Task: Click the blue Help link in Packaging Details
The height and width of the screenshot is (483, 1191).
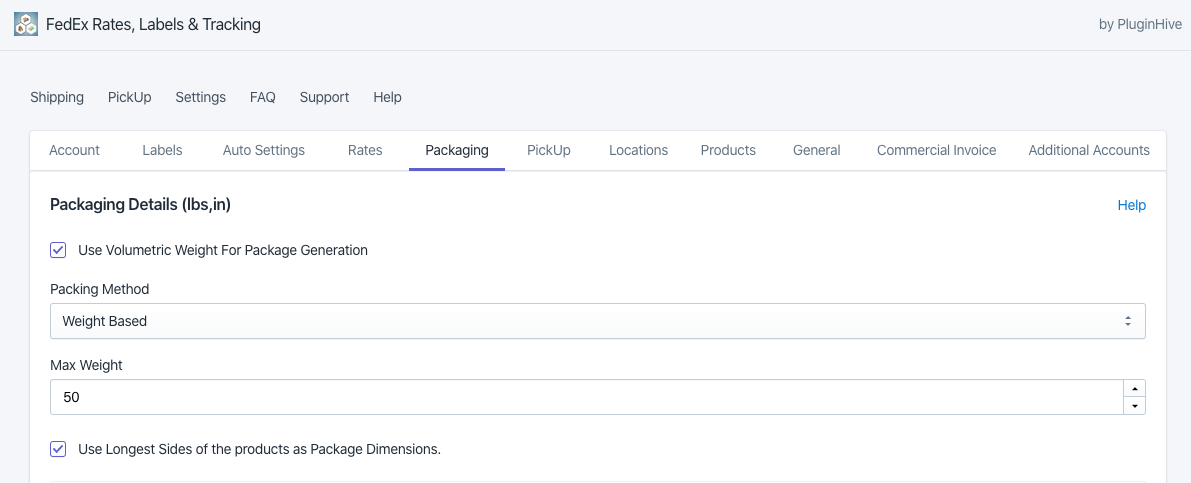Action: pyautogui.click(x=1132, y=205)
